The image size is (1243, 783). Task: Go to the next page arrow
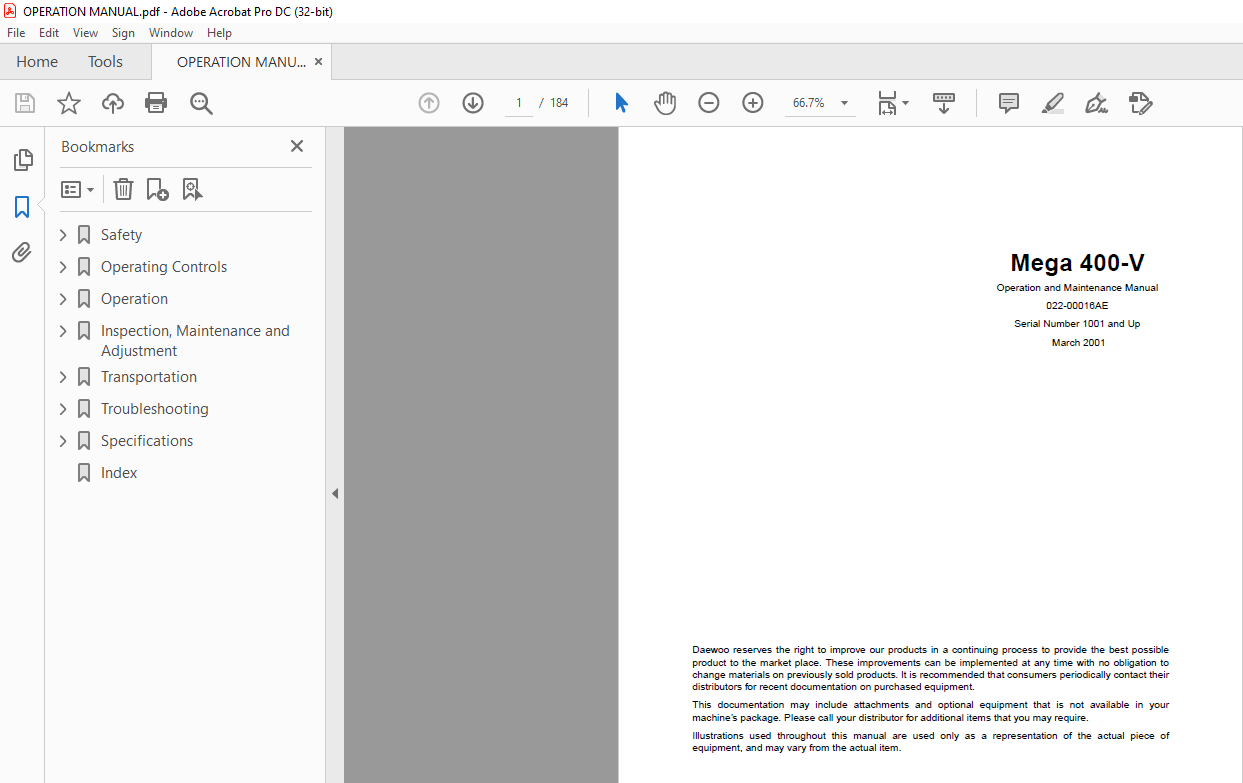click(473, 103)
